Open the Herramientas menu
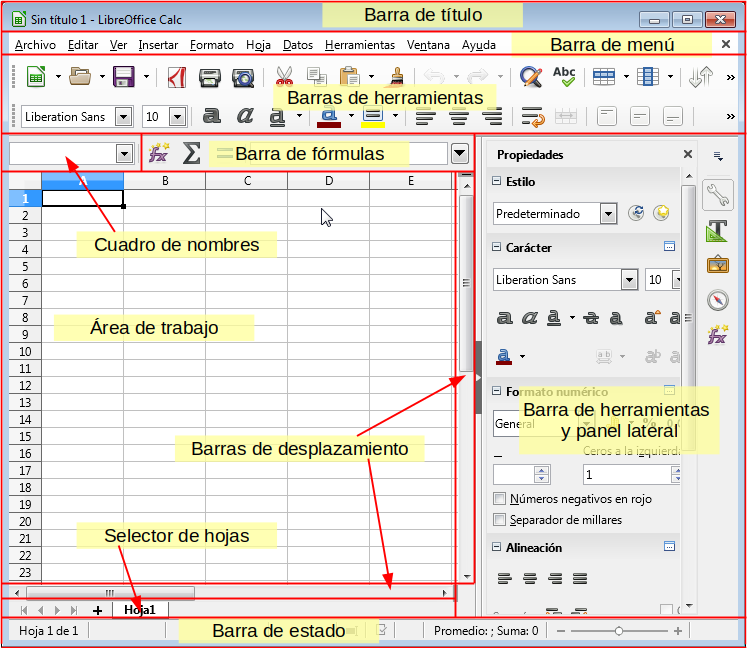The image size is (747, 648). (360, 45)
